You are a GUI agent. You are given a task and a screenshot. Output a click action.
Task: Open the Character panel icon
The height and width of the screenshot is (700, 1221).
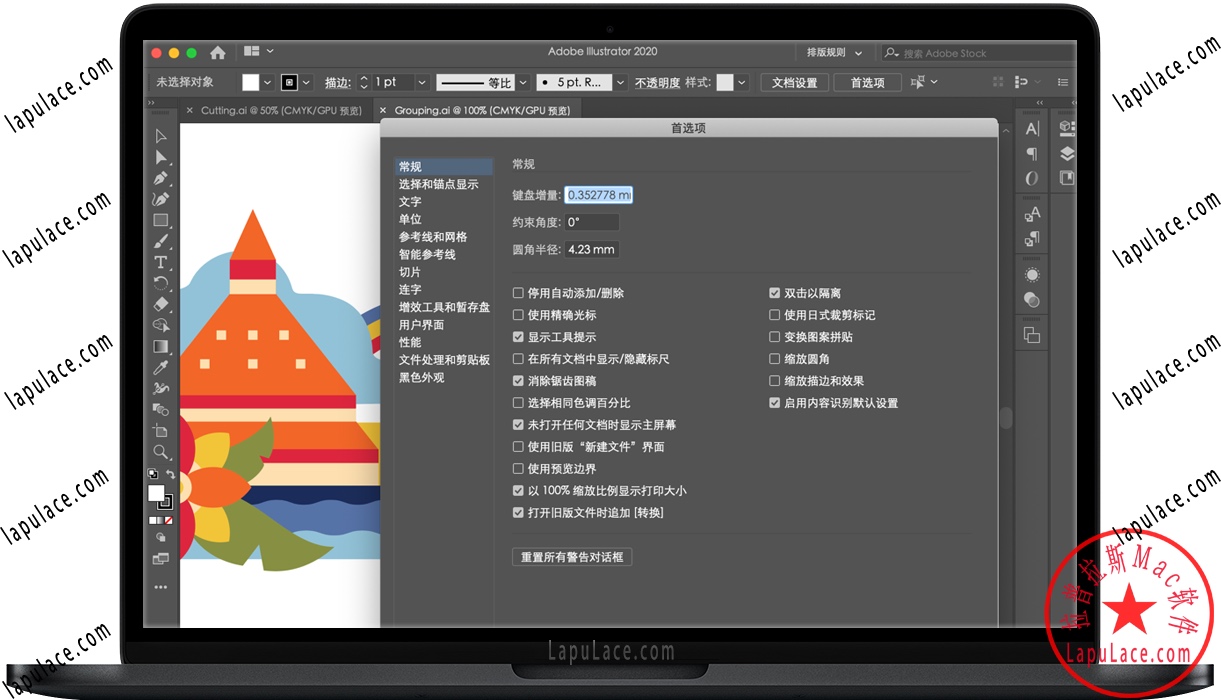pyautogui.click(x=1032, y=129)
